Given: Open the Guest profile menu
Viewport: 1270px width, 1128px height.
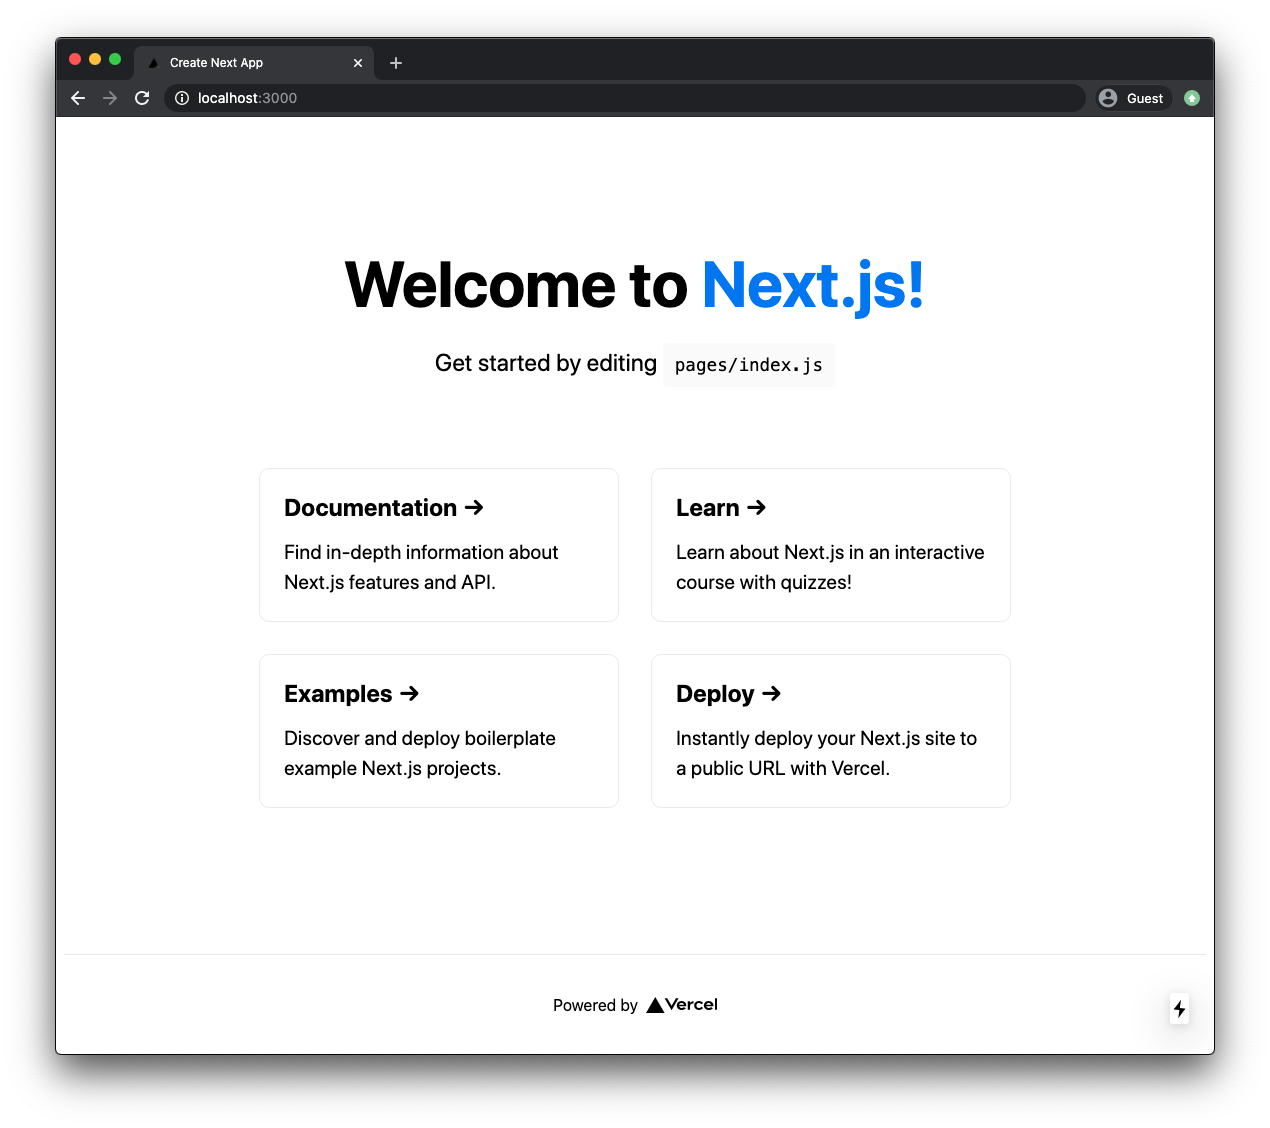Looking at the screenshot, I should tap(1132, 98).
